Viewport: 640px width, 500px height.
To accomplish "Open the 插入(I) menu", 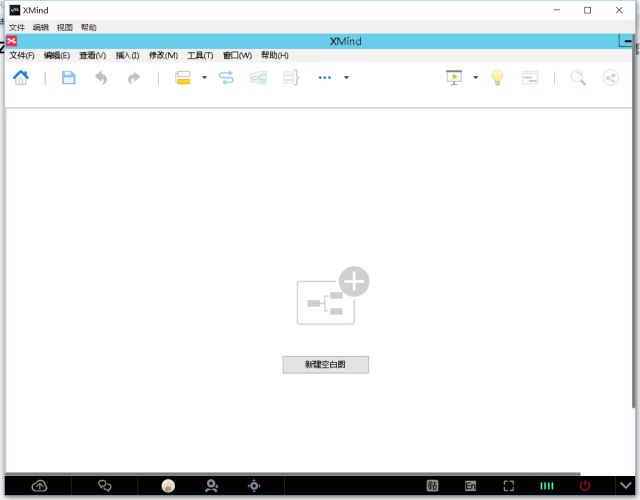I will 127,55.
